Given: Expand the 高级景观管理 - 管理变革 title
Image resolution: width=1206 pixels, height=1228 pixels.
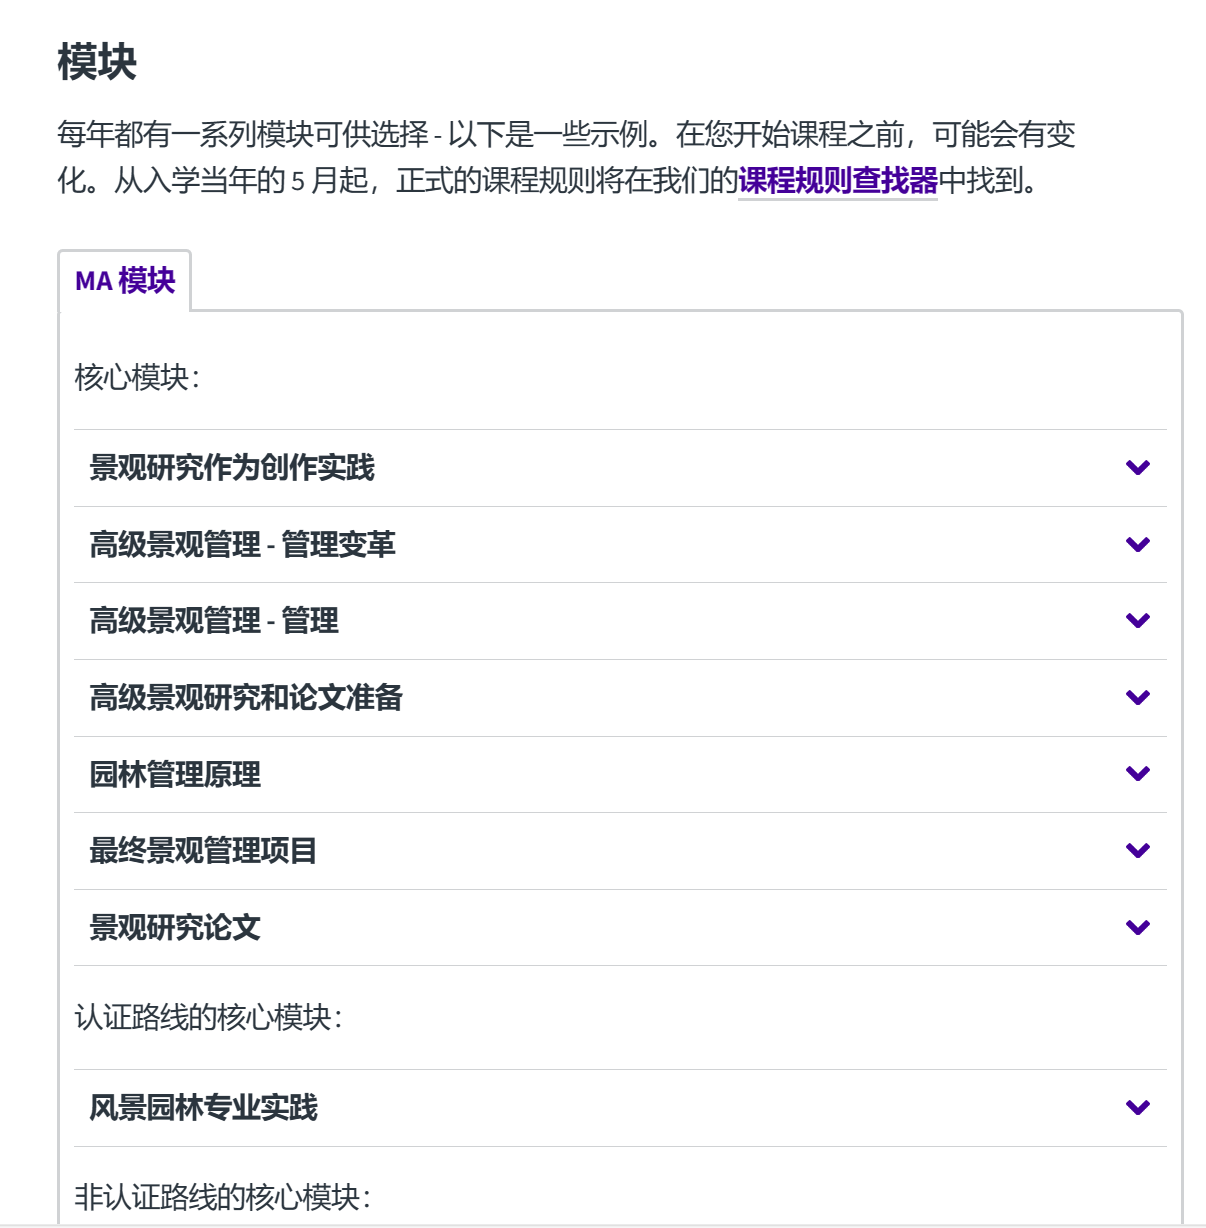Looking at the screenshot, I should [242, 545].
